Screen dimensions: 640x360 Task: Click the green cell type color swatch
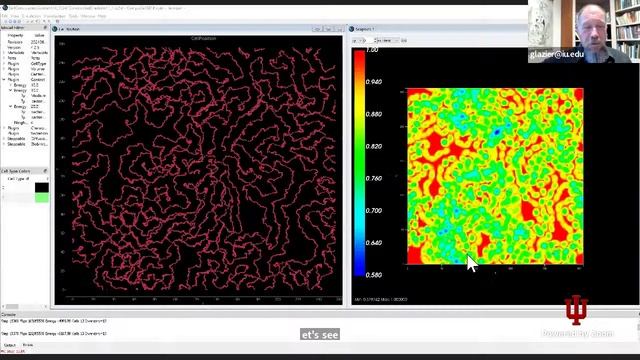click(x=42, y=198)
